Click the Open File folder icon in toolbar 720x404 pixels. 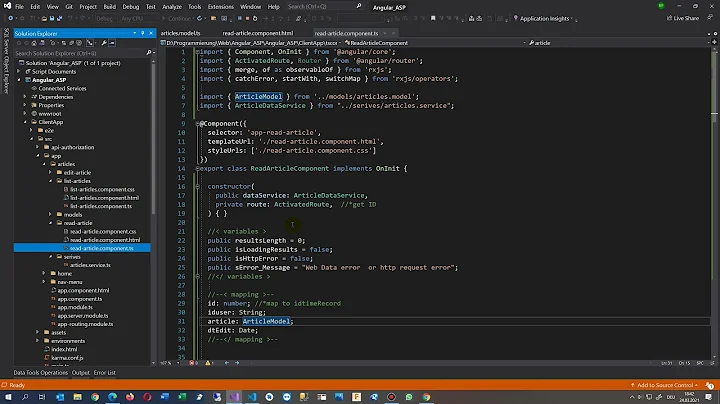[x=44, y=18]
